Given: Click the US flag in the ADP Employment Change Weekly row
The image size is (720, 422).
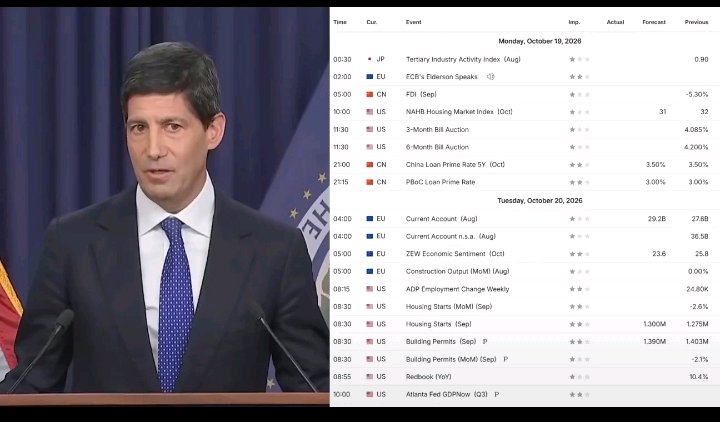Looking at the screenshot, I should coord(370,289).
